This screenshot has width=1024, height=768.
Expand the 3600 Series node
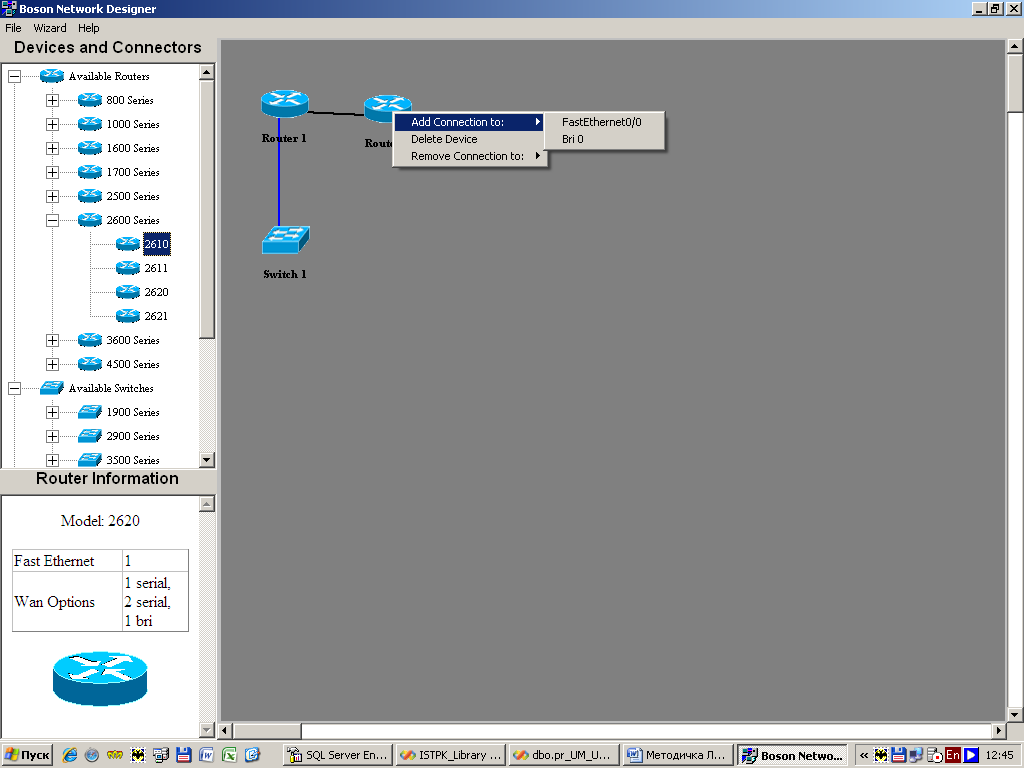point(52,340)
